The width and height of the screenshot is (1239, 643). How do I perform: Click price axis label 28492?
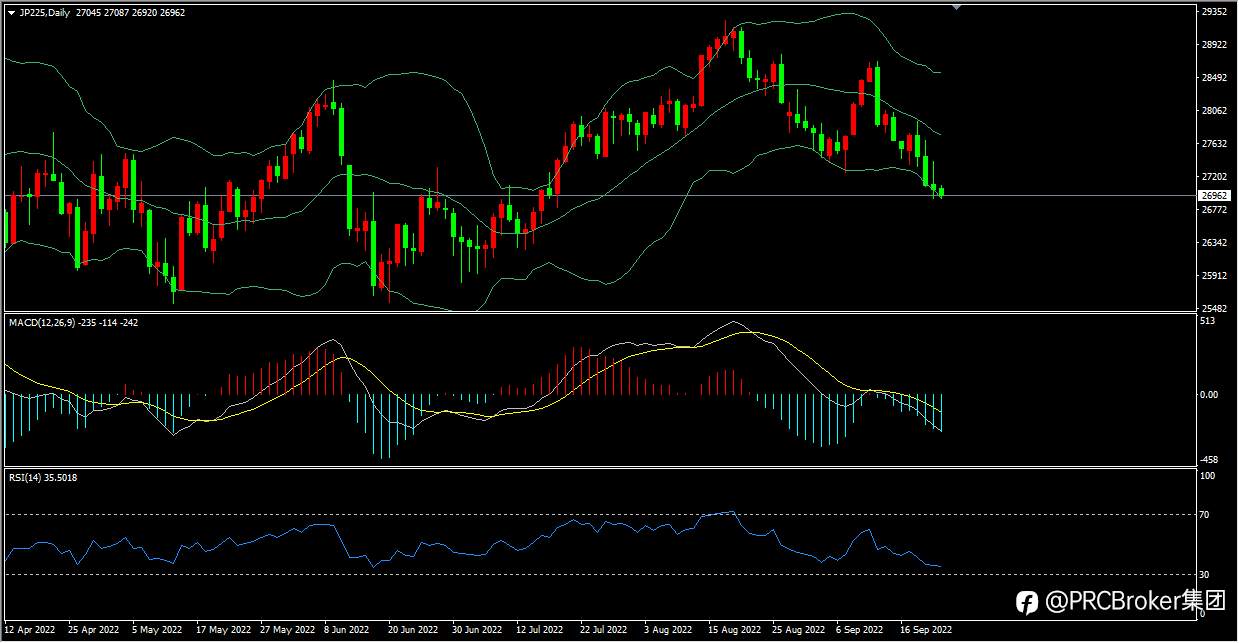[x=1213, y=78]
